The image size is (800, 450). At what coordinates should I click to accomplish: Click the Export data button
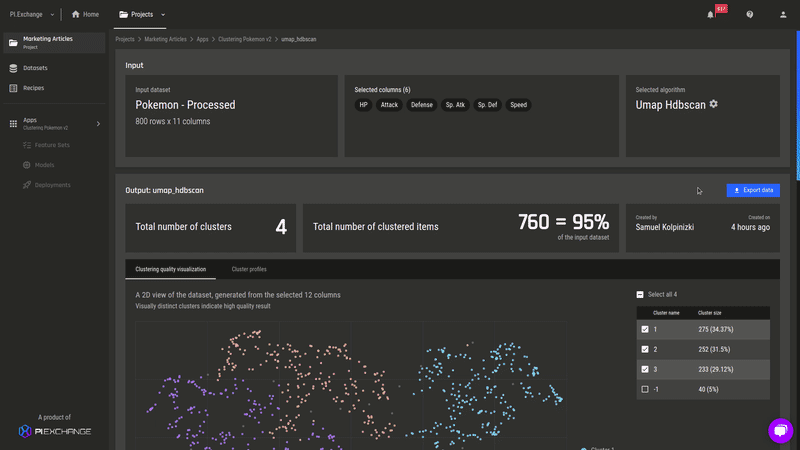pos(753,190)
